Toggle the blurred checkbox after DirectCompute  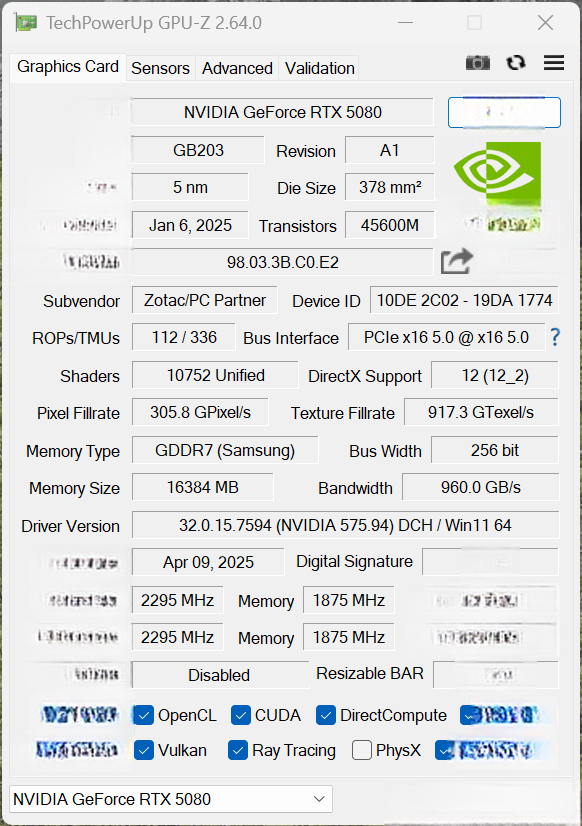click(469, 715)
